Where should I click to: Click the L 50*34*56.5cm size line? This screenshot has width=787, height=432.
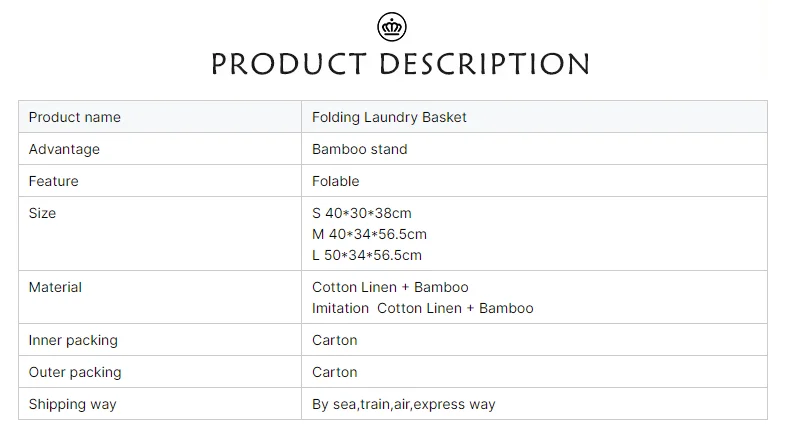pos(367,255)
